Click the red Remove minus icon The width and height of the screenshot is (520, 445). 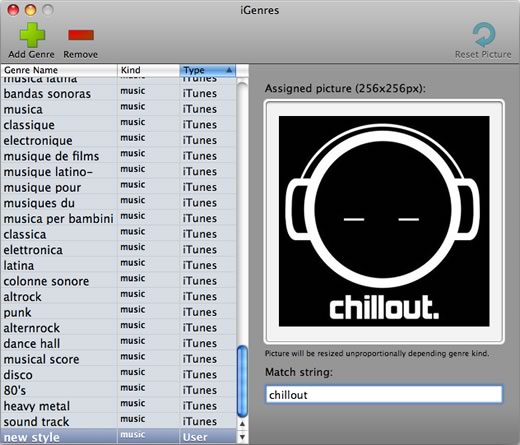(81, 35)
